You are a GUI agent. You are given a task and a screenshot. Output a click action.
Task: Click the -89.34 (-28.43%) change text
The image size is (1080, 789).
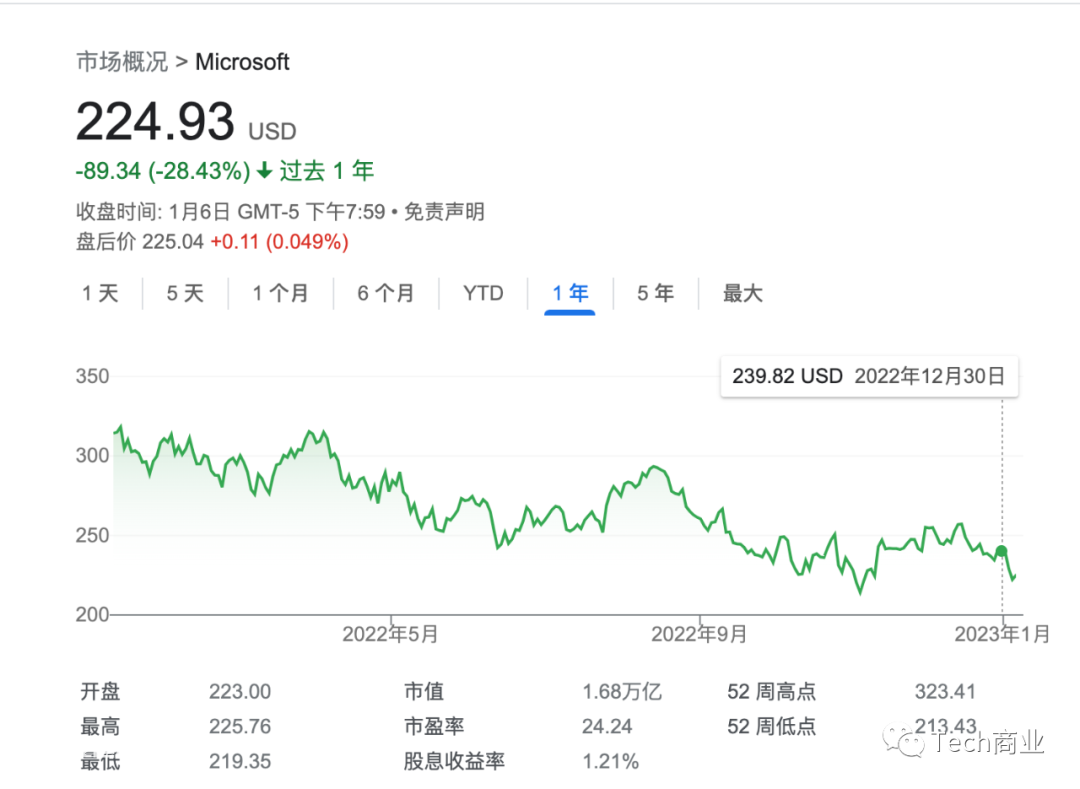click(163, 171)
